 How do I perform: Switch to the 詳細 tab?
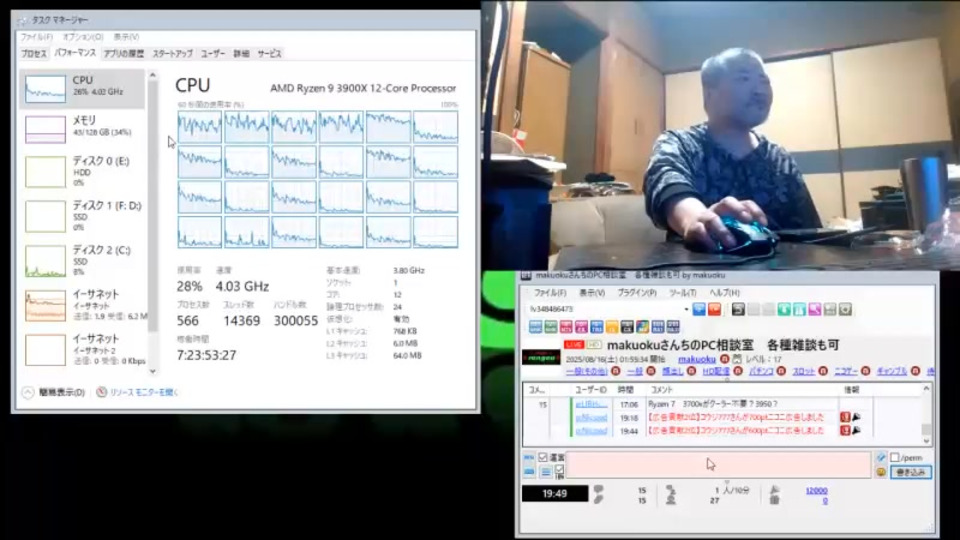[x=241, y=54]
